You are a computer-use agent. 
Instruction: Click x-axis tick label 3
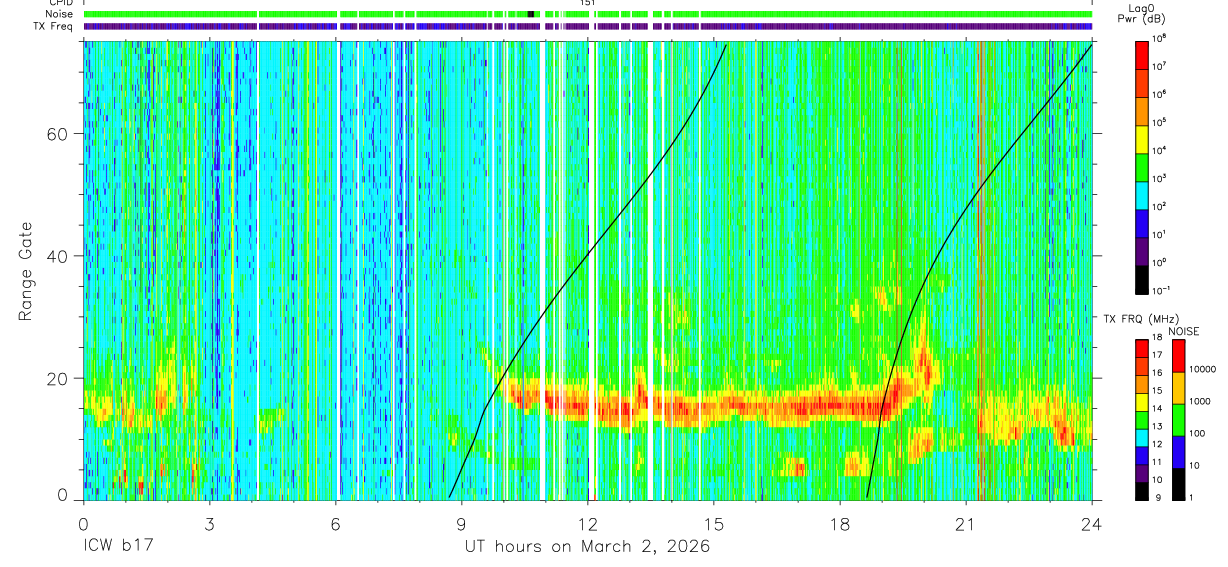[209, 523]
